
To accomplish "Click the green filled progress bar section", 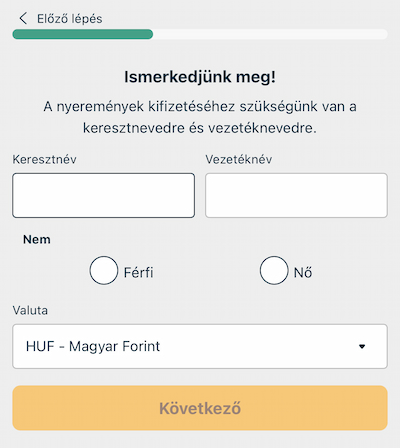I will [x=83, y=34].
